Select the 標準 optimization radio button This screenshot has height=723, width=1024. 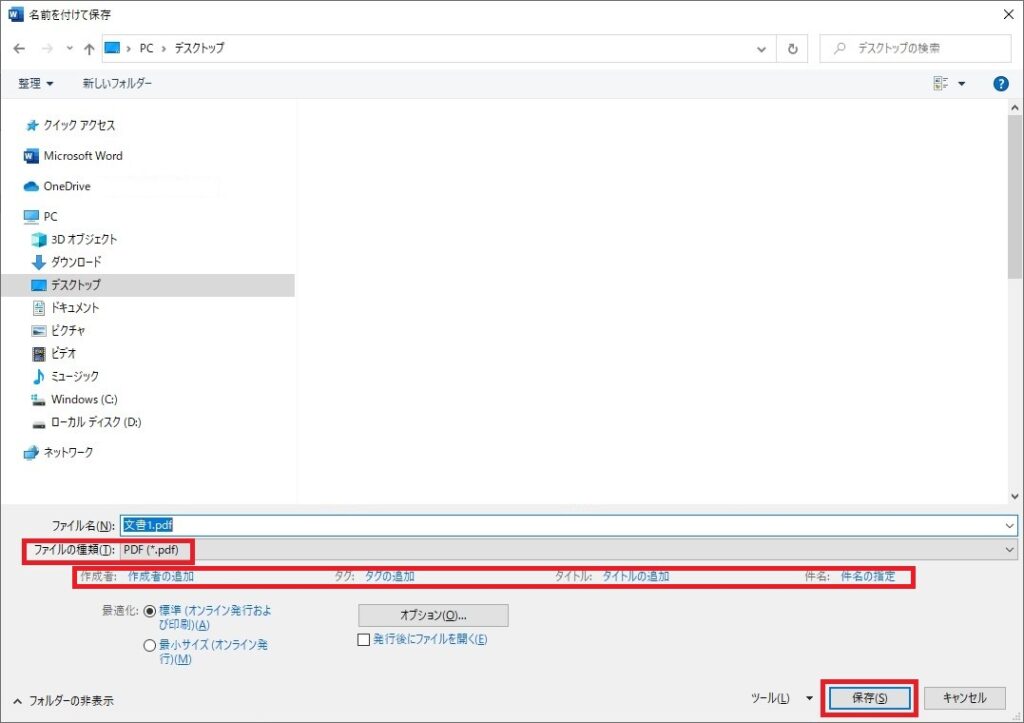pyautogui.click(x=150, y=610)
